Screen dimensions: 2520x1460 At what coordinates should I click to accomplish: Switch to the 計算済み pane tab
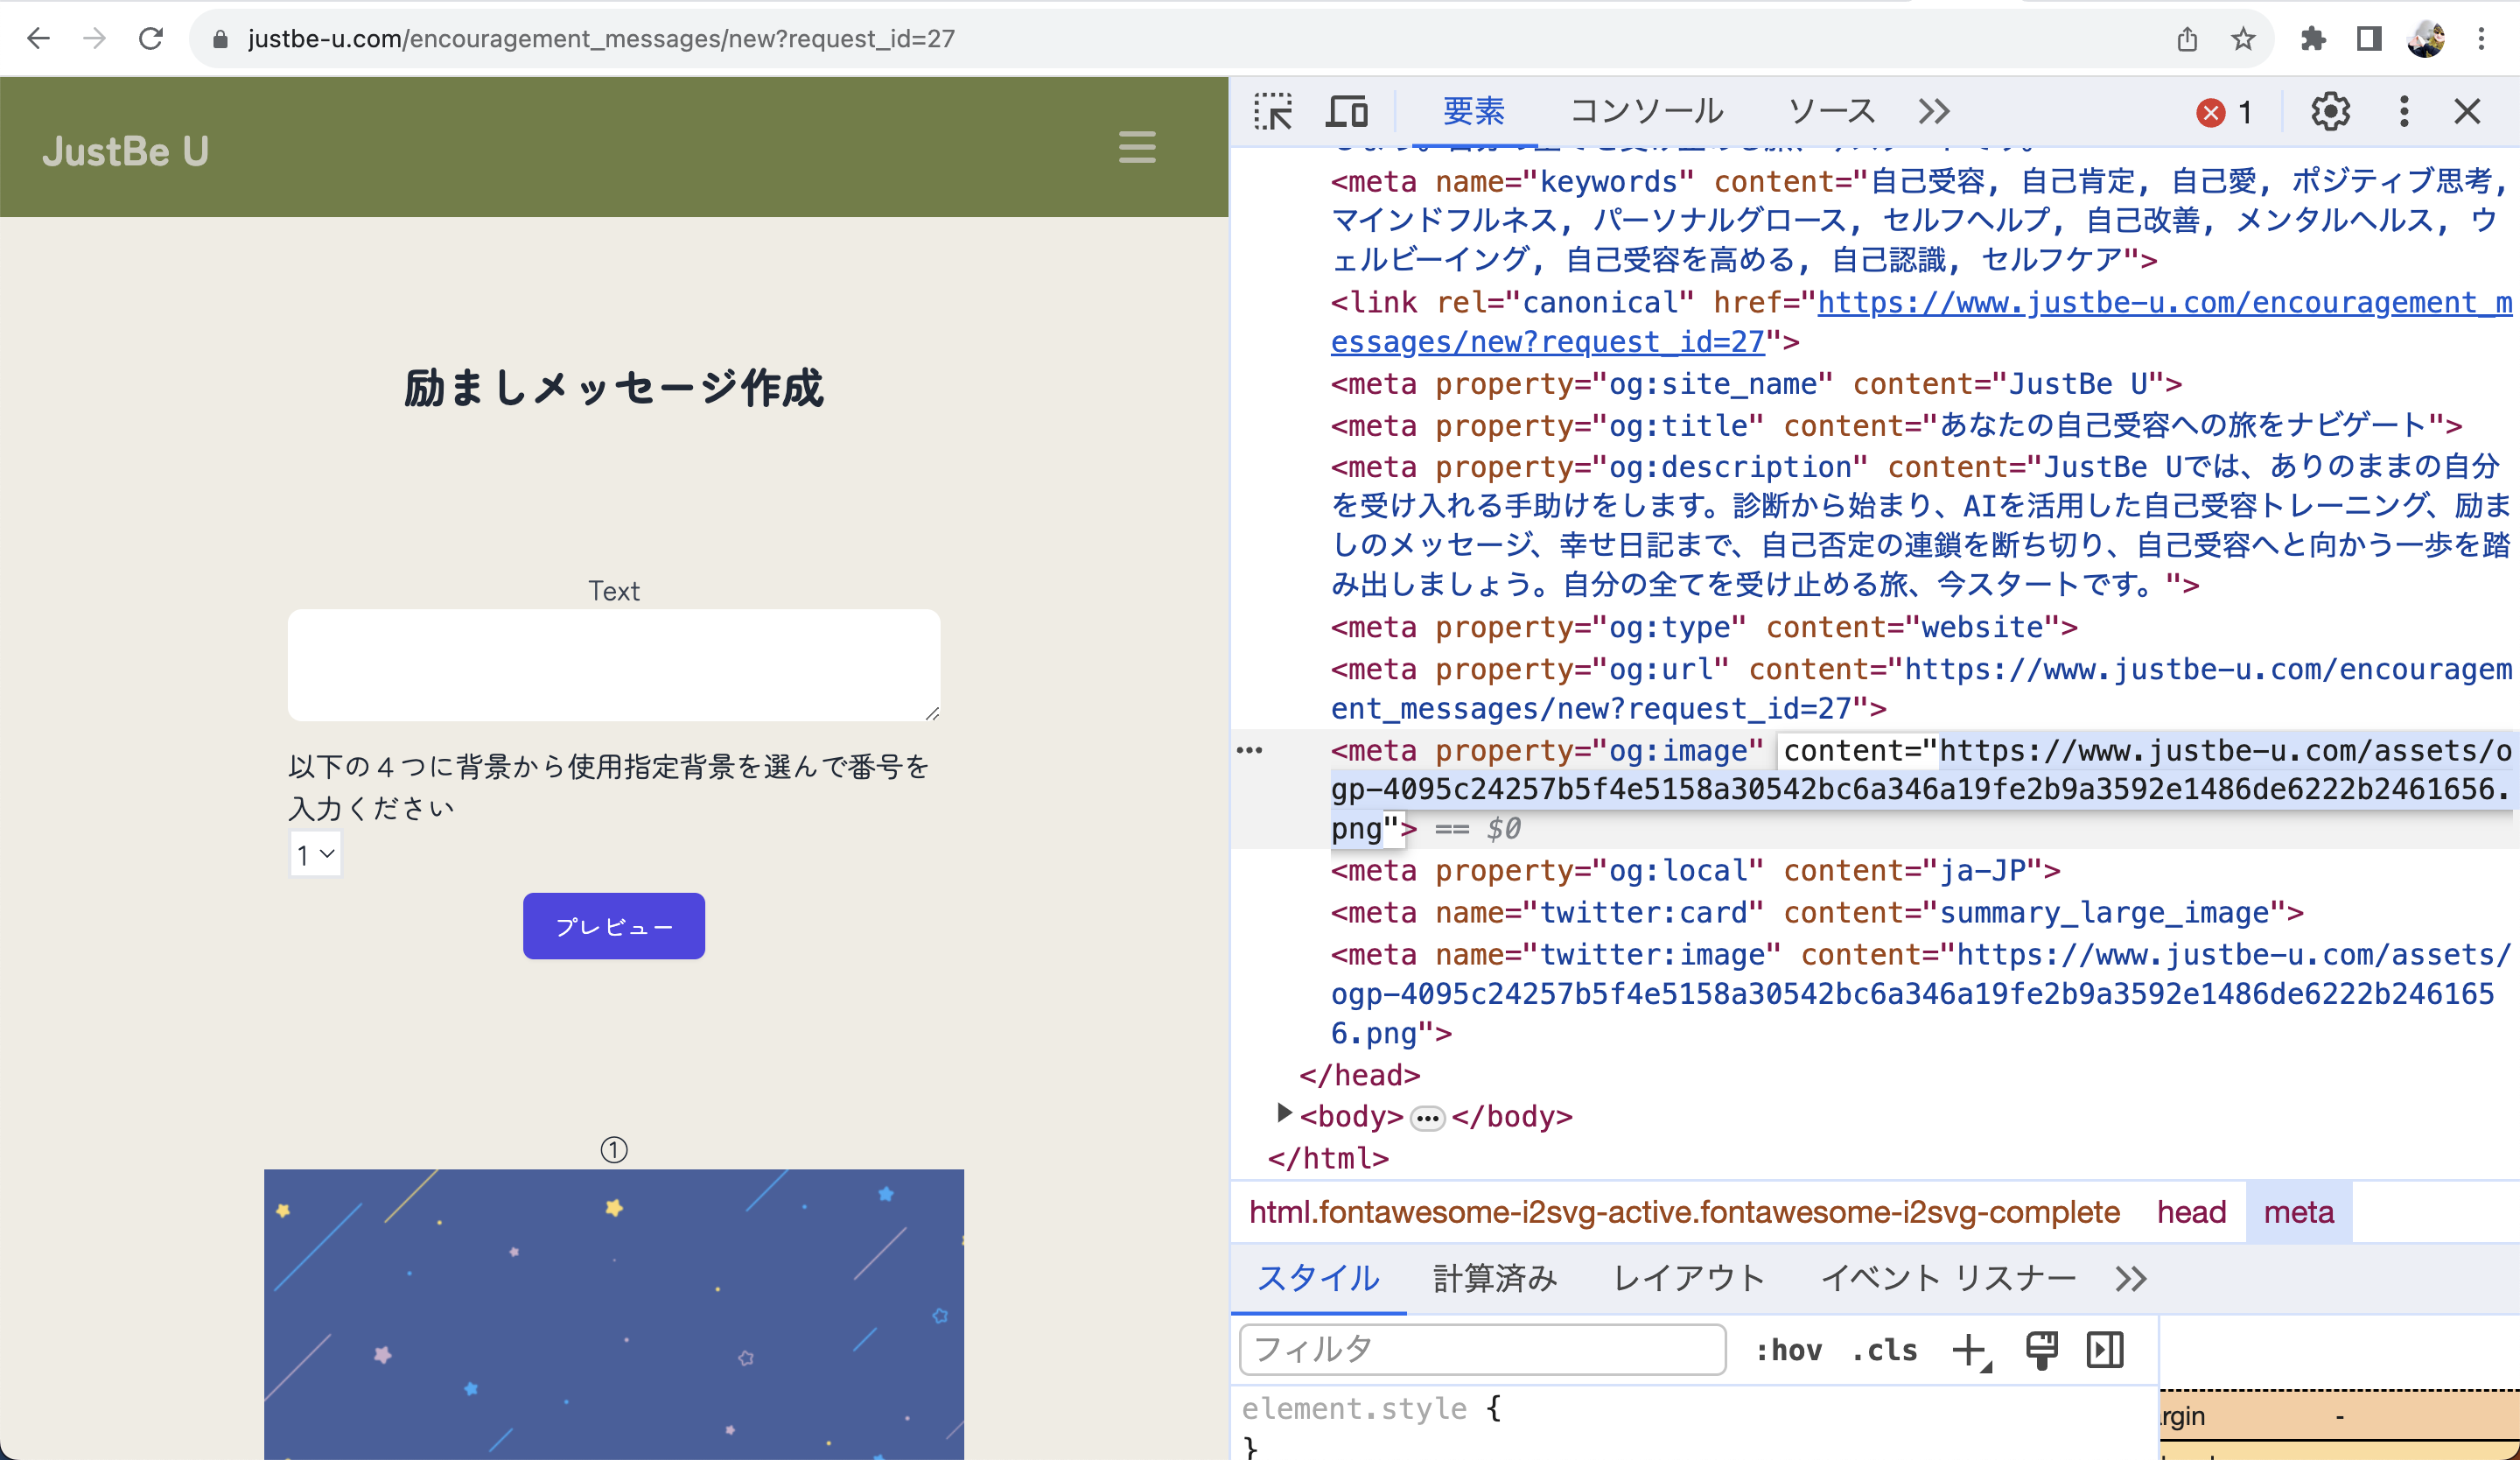coord(1495,1278)
